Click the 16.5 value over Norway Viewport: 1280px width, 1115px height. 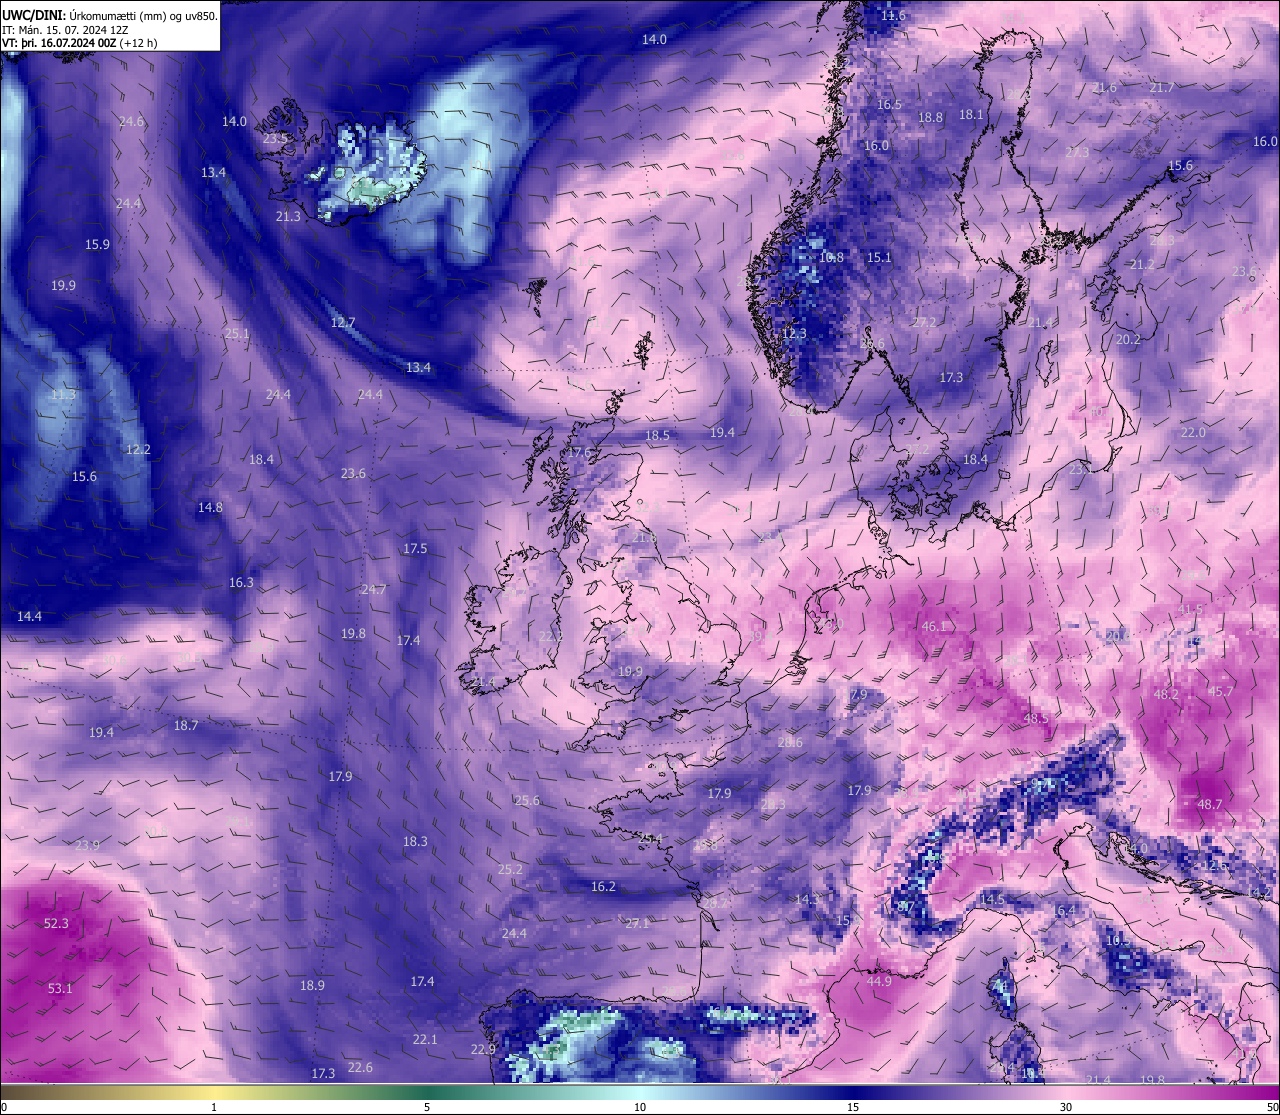(889, 104)
